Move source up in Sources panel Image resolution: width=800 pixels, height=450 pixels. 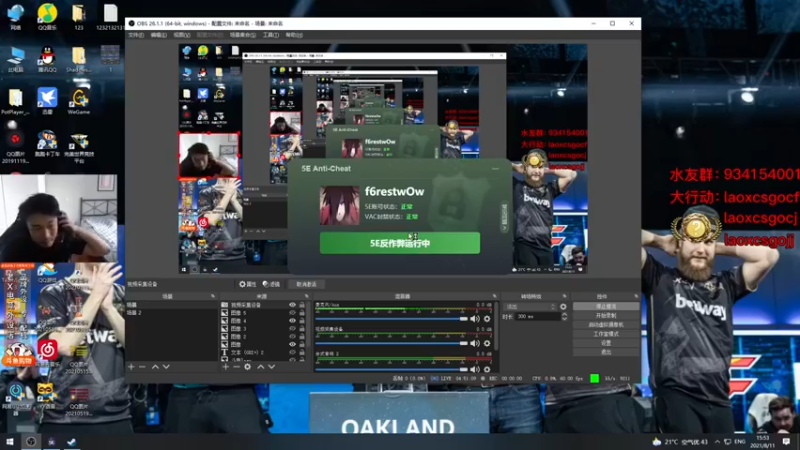click(x=261, y=367)
